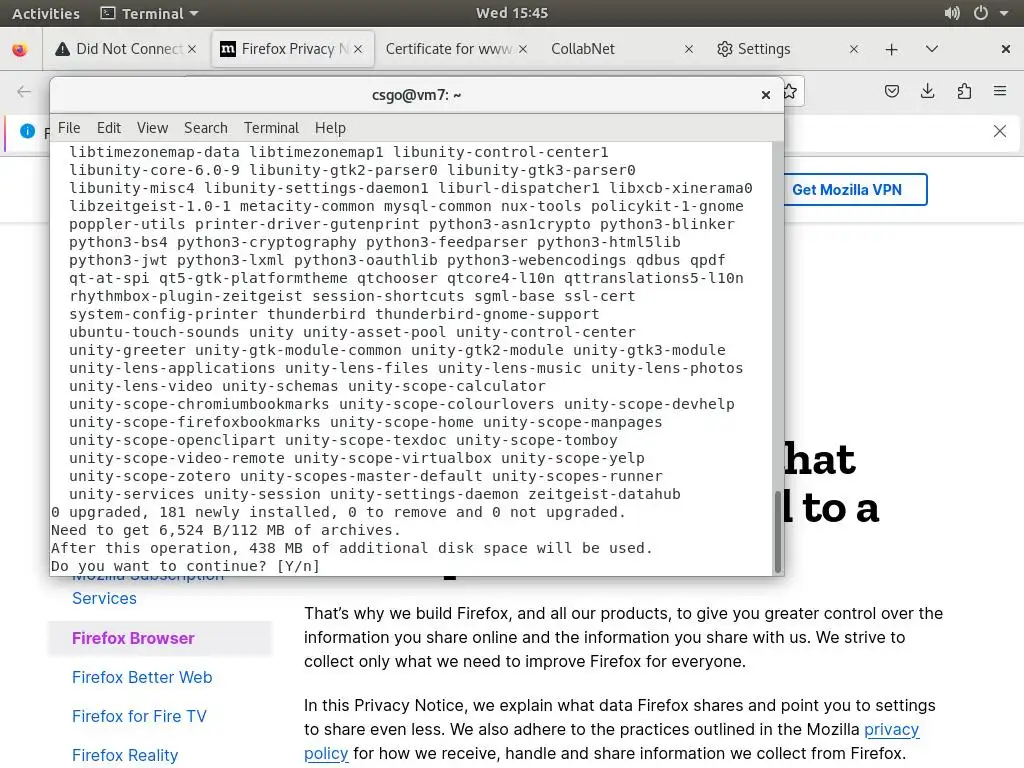Screen dimensions: 1024x768
Task: Open the Firefox Better Web link
Action: tap(142, 677)
